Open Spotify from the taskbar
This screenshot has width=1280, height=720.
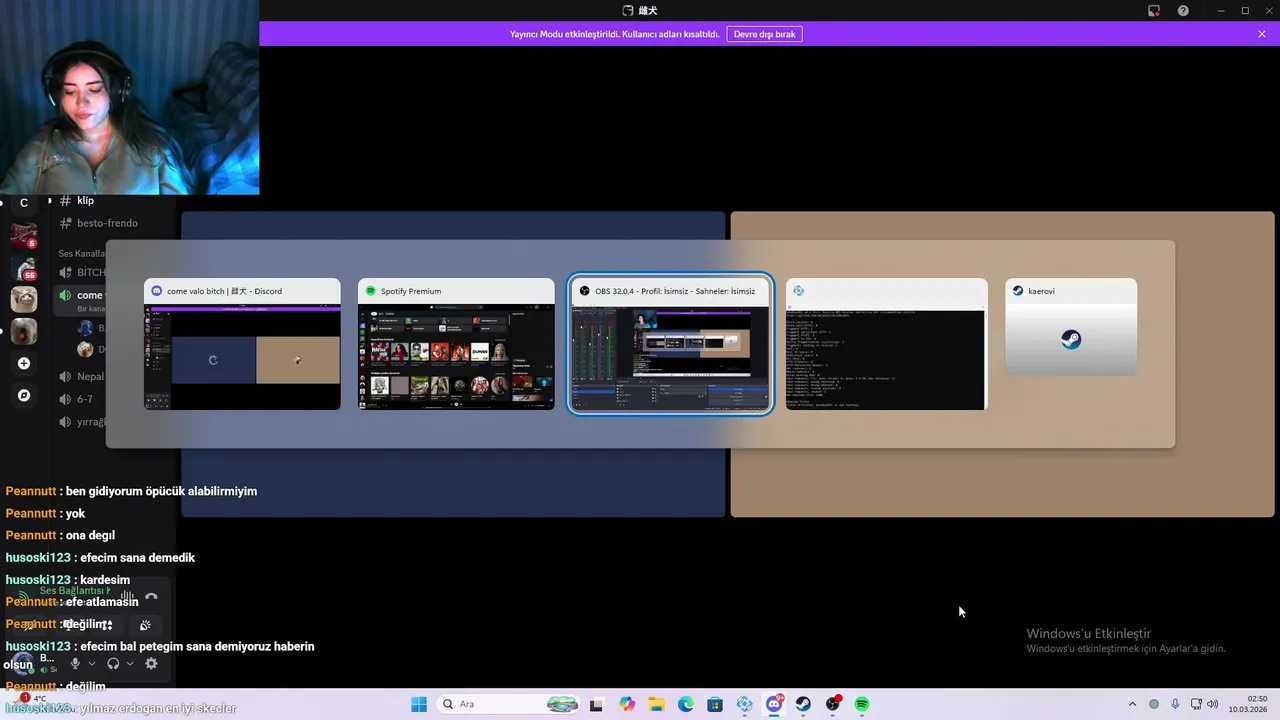click(862, 704)
